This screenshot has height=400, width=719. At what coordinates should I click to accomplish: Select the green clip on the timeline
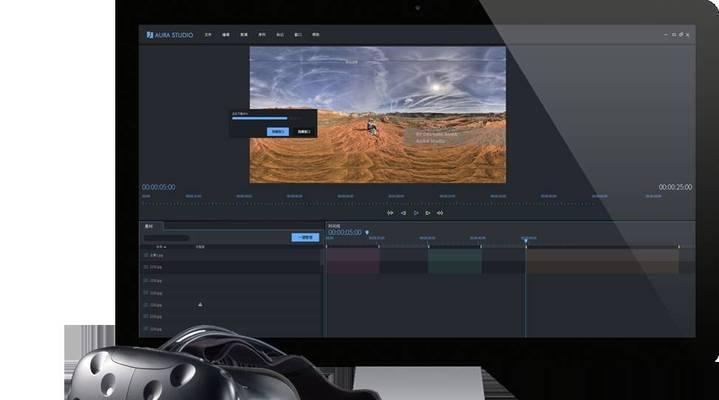pyautogui.click(x=455, y=260)
